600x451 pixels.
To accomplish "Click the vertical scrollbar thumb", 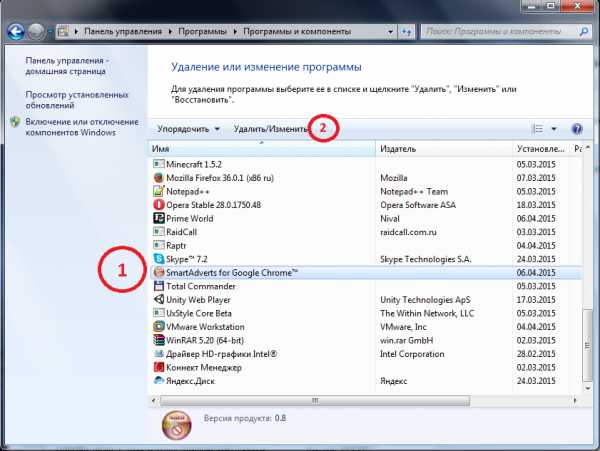I will click(587, 344).
